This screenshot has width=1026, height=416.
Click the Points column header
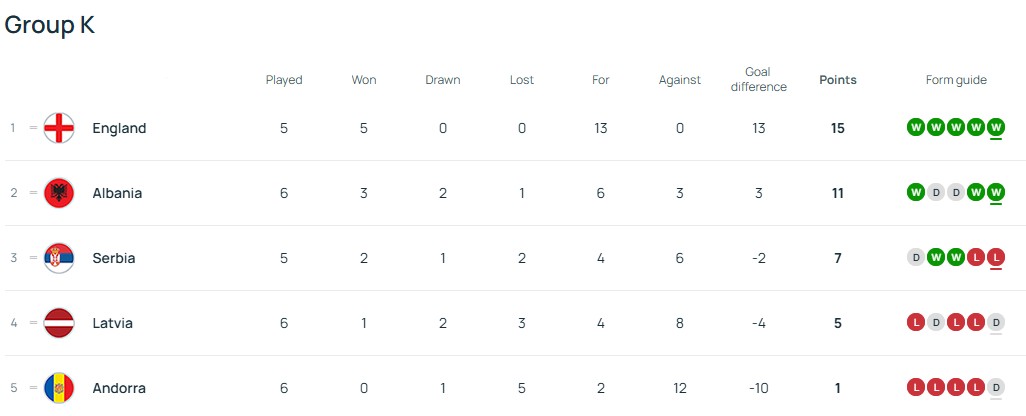pyautogui.click(x=837, y=80)
